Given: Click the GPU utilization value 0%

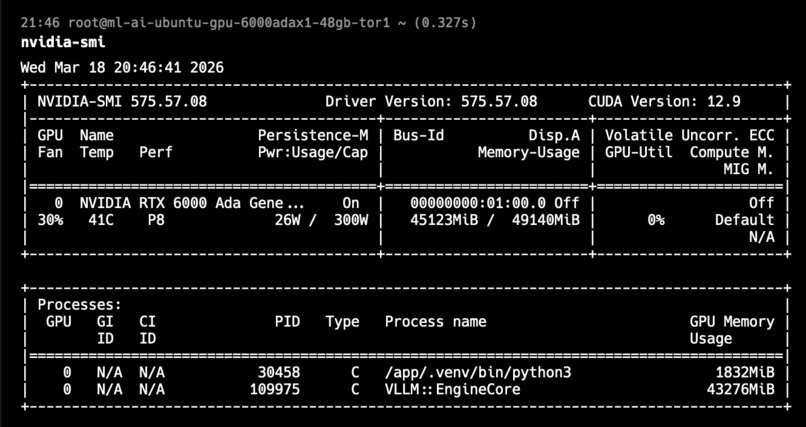Looking at the screenshot, I should pyautogui.click(x=656, y=220).
